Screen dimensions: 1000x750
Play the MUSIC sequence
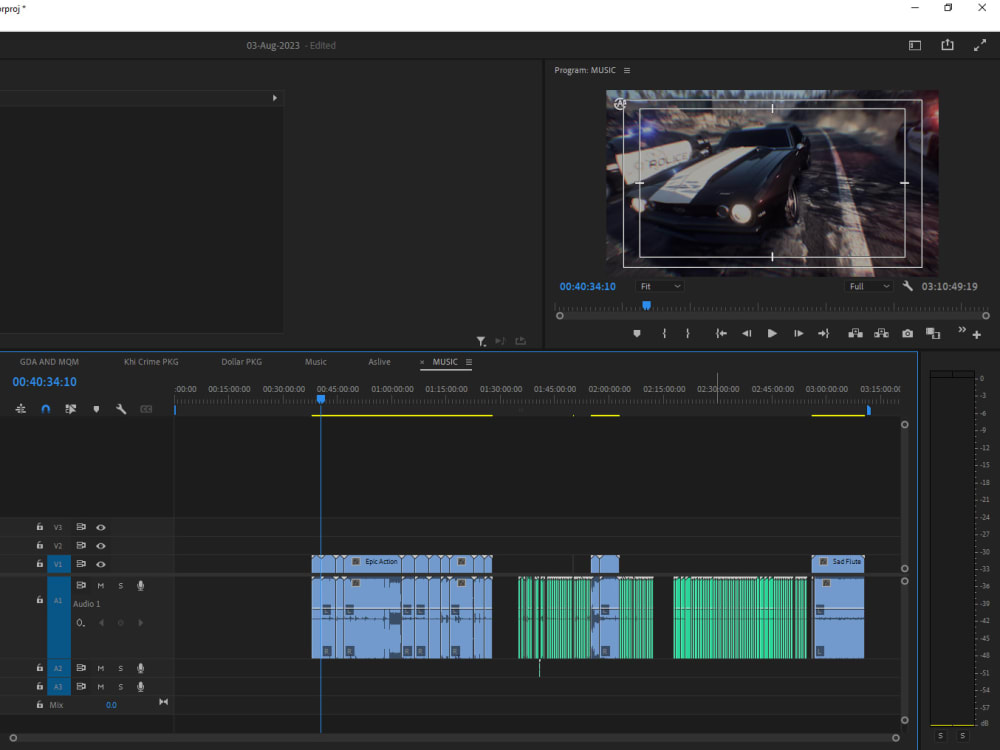(x=772, y=333)
